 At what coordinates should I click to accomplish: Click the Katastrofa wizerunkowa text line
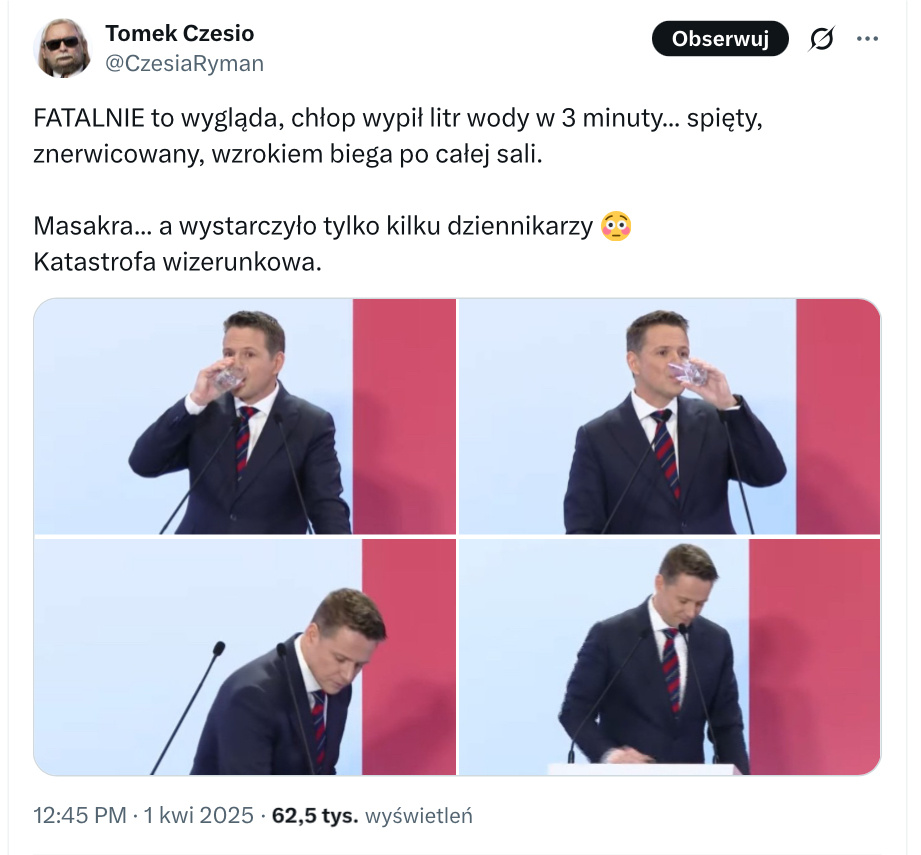[x=179, y=263]
